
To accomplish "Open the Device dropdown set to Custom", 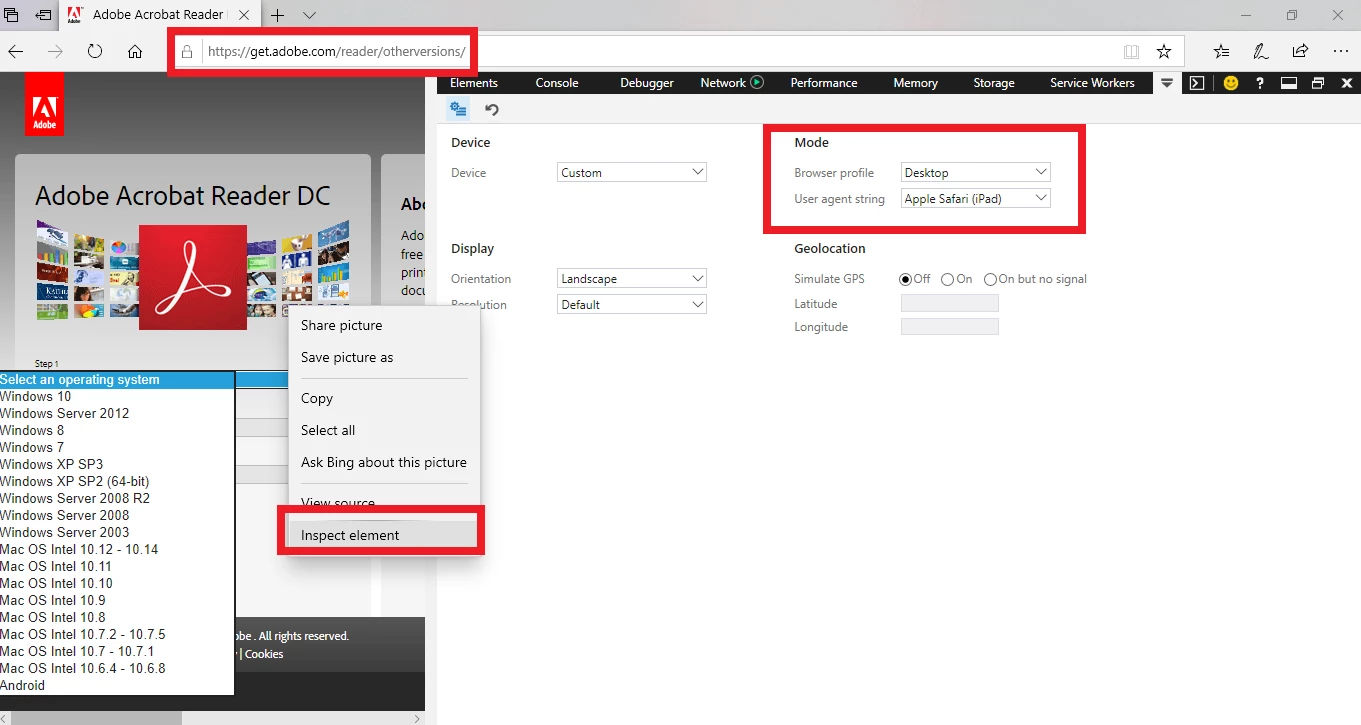I will [x=632, y=173].
